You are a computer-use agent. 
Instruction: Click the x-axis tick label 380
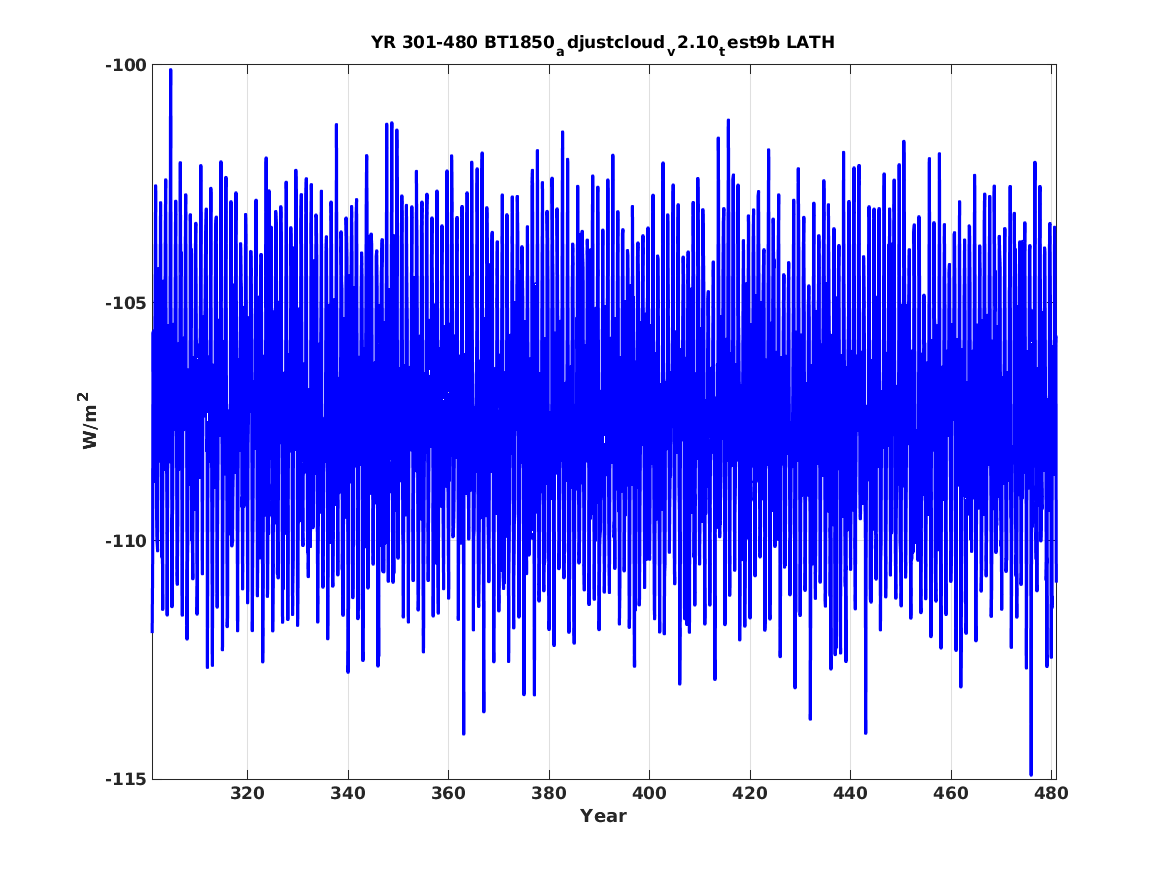point(549,793)
